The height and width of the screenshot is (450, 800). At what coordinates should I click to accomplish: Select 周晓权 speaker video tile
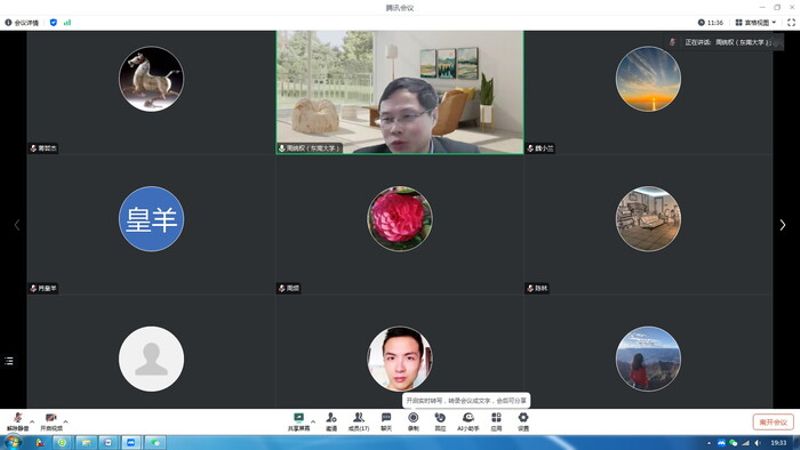click(400, 91)
